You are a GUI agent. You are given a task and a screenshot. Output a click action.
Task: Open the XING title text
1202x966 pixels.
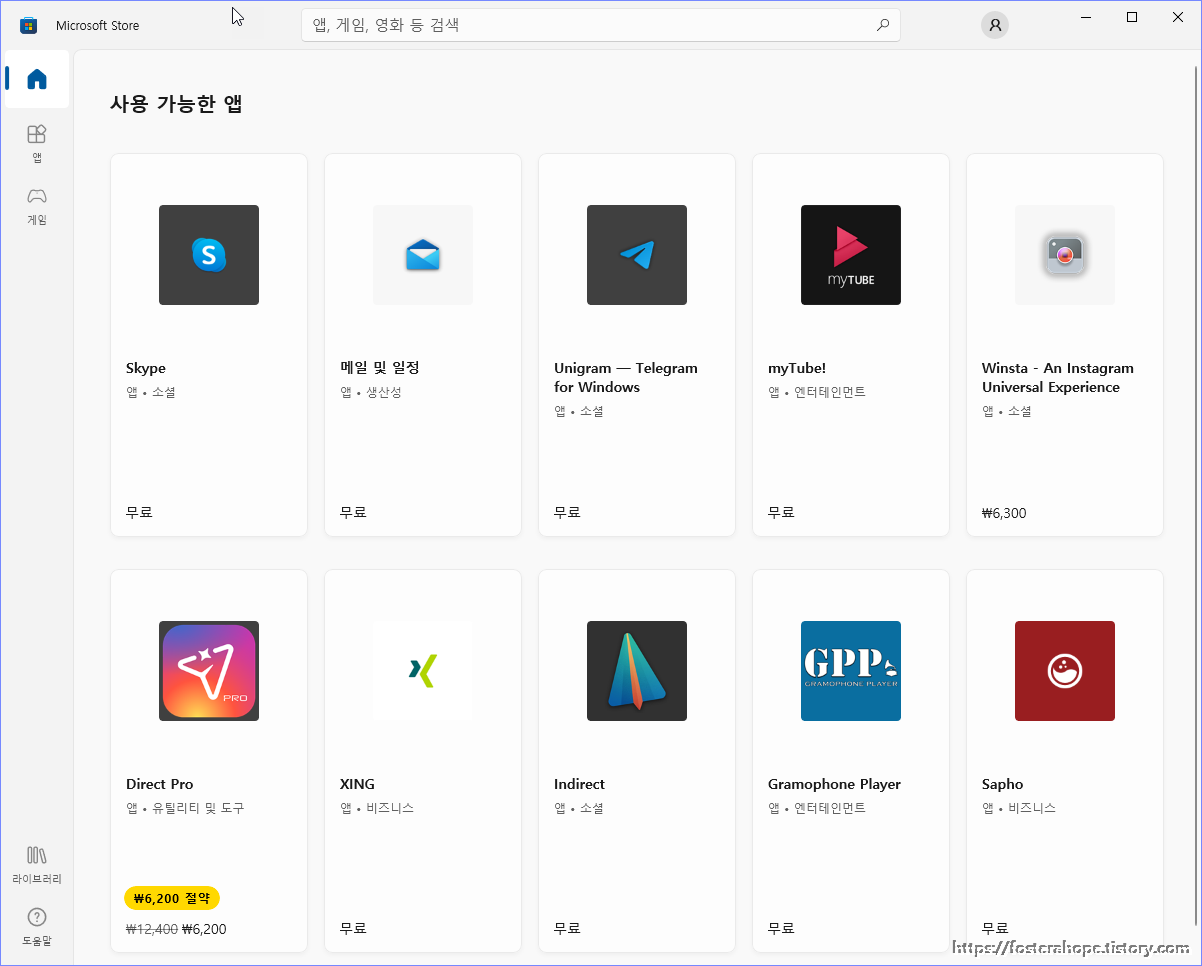click(357, 784)
